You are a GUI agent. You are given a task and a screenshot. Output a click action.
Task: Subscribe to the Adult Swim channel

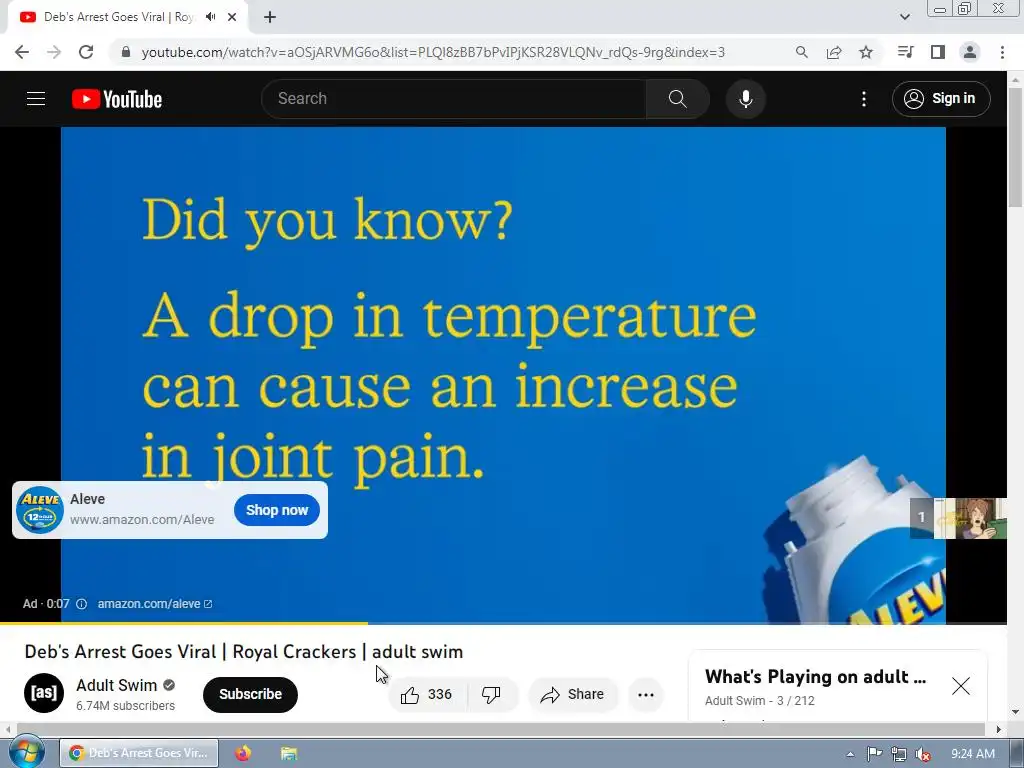pos(250,694)
